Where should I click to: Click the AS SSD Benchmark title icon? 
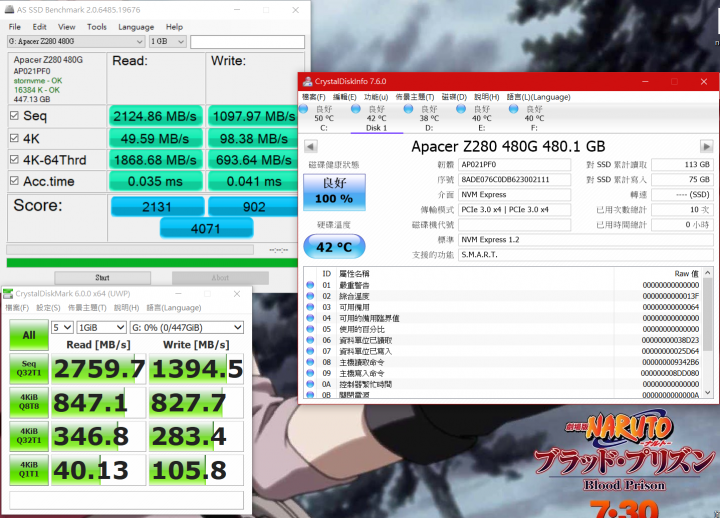(x=9, y=10)
